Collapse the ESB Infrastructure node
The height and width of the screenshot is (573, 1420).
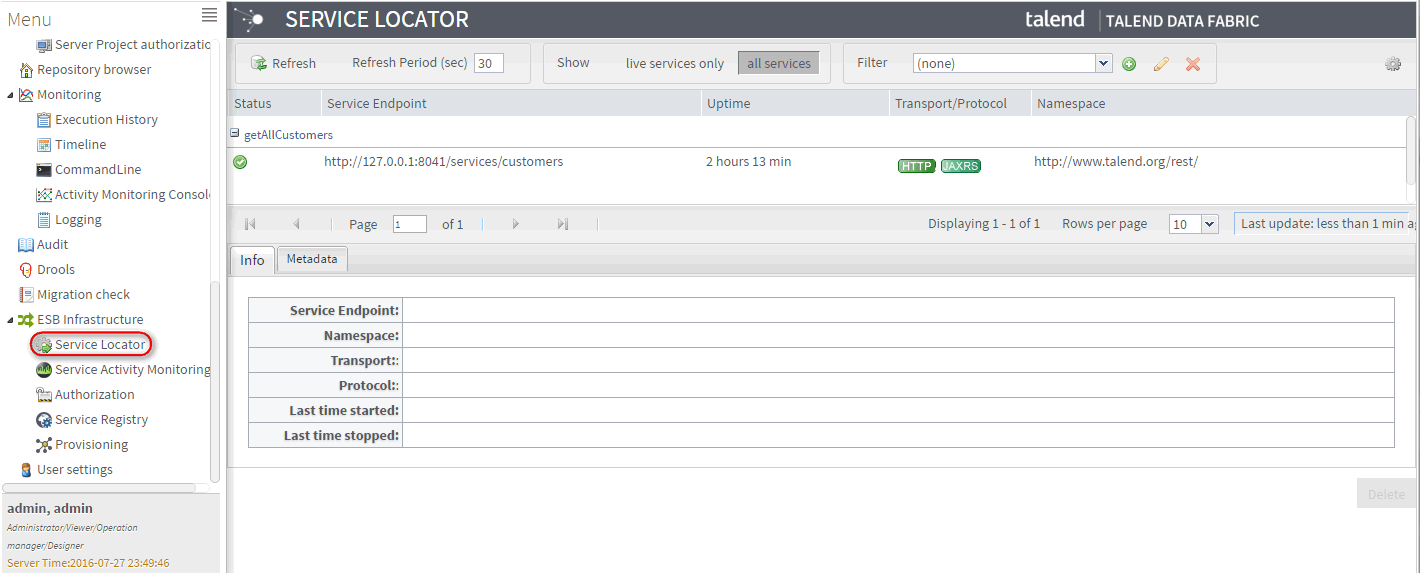coord(10,320)
